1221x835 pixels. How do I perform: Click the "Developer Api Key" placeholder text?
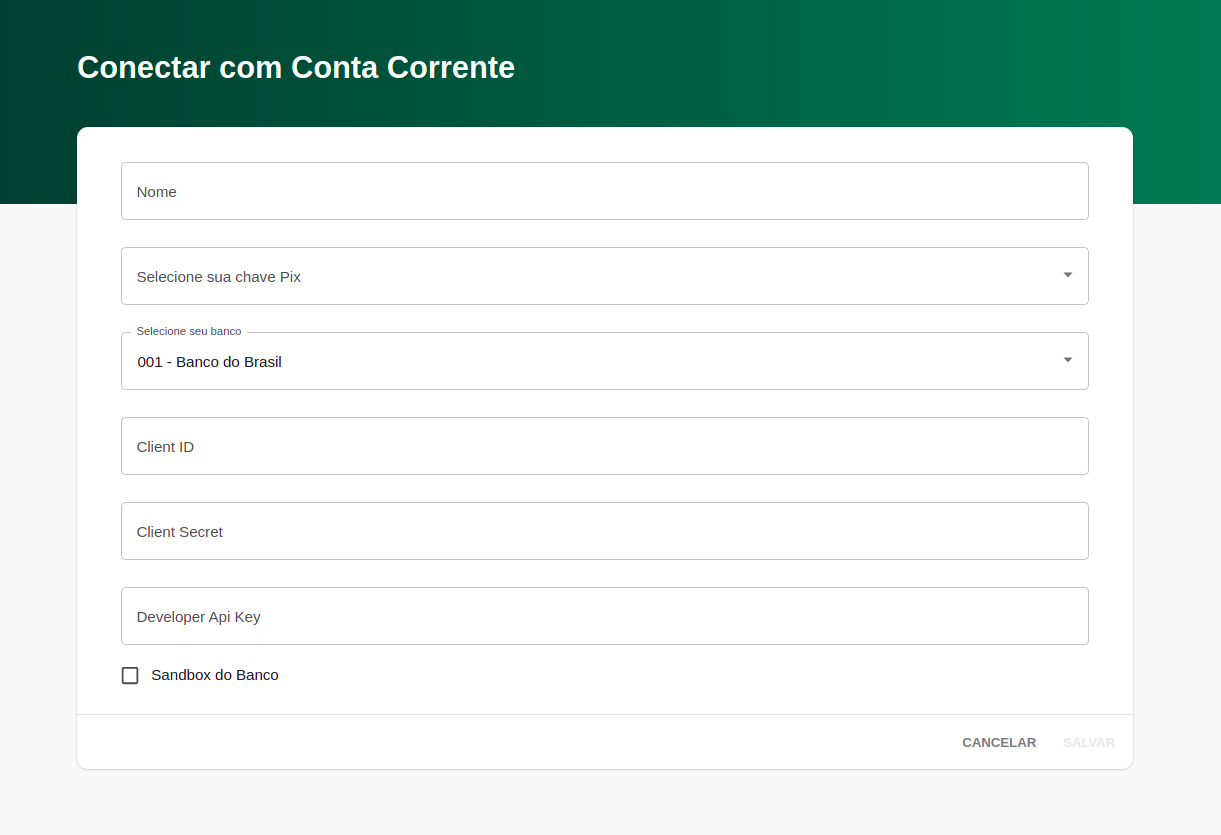(x=199, y=617)
